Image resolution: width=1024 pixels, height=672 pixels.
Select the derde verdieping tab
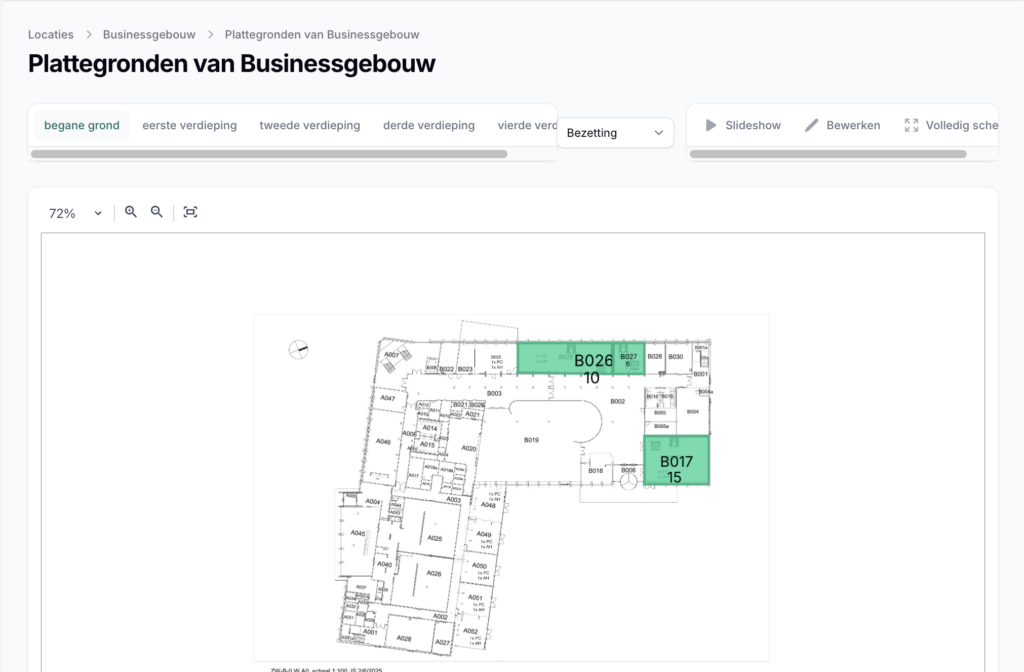[429, 125]
